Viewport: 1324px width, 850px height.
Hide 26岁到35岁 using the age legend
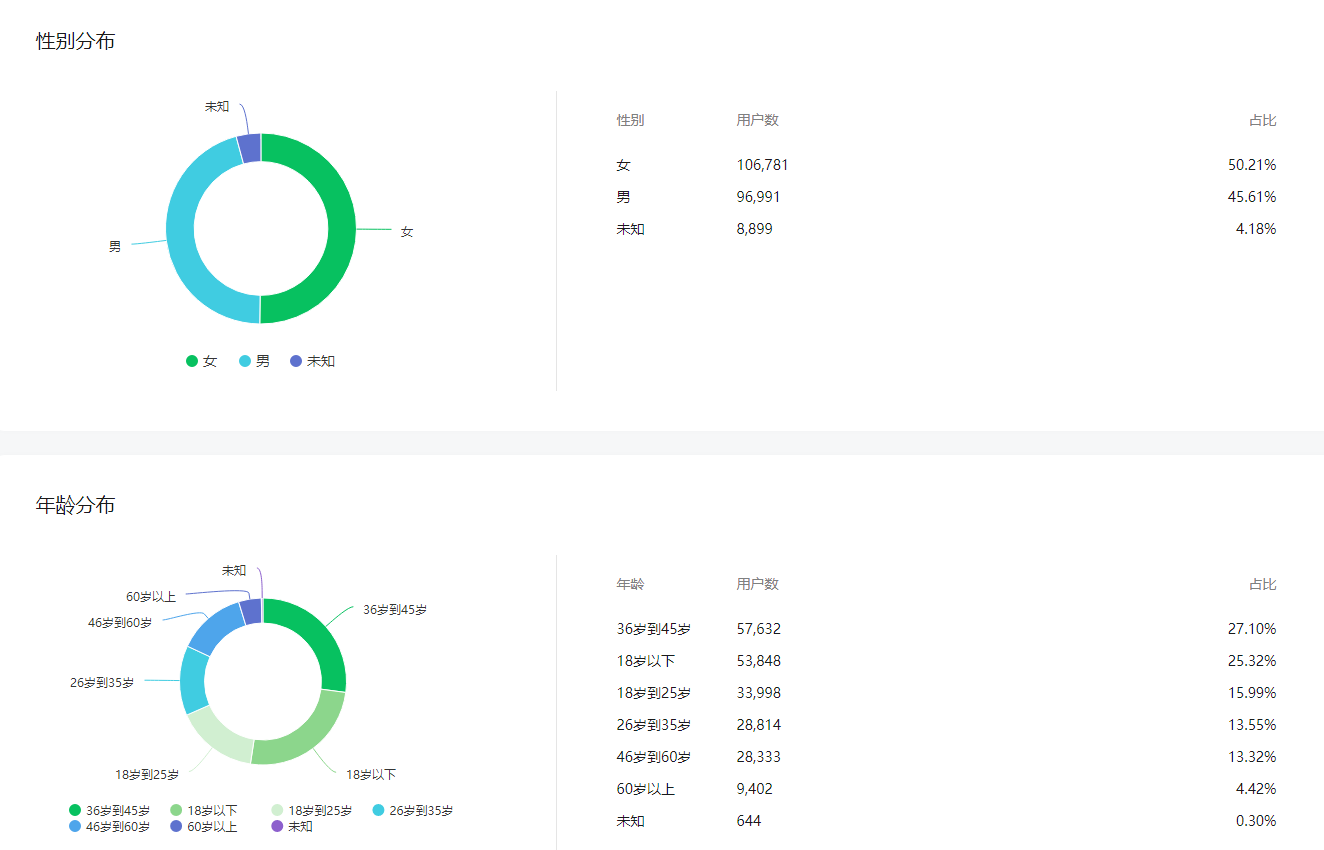412,811
